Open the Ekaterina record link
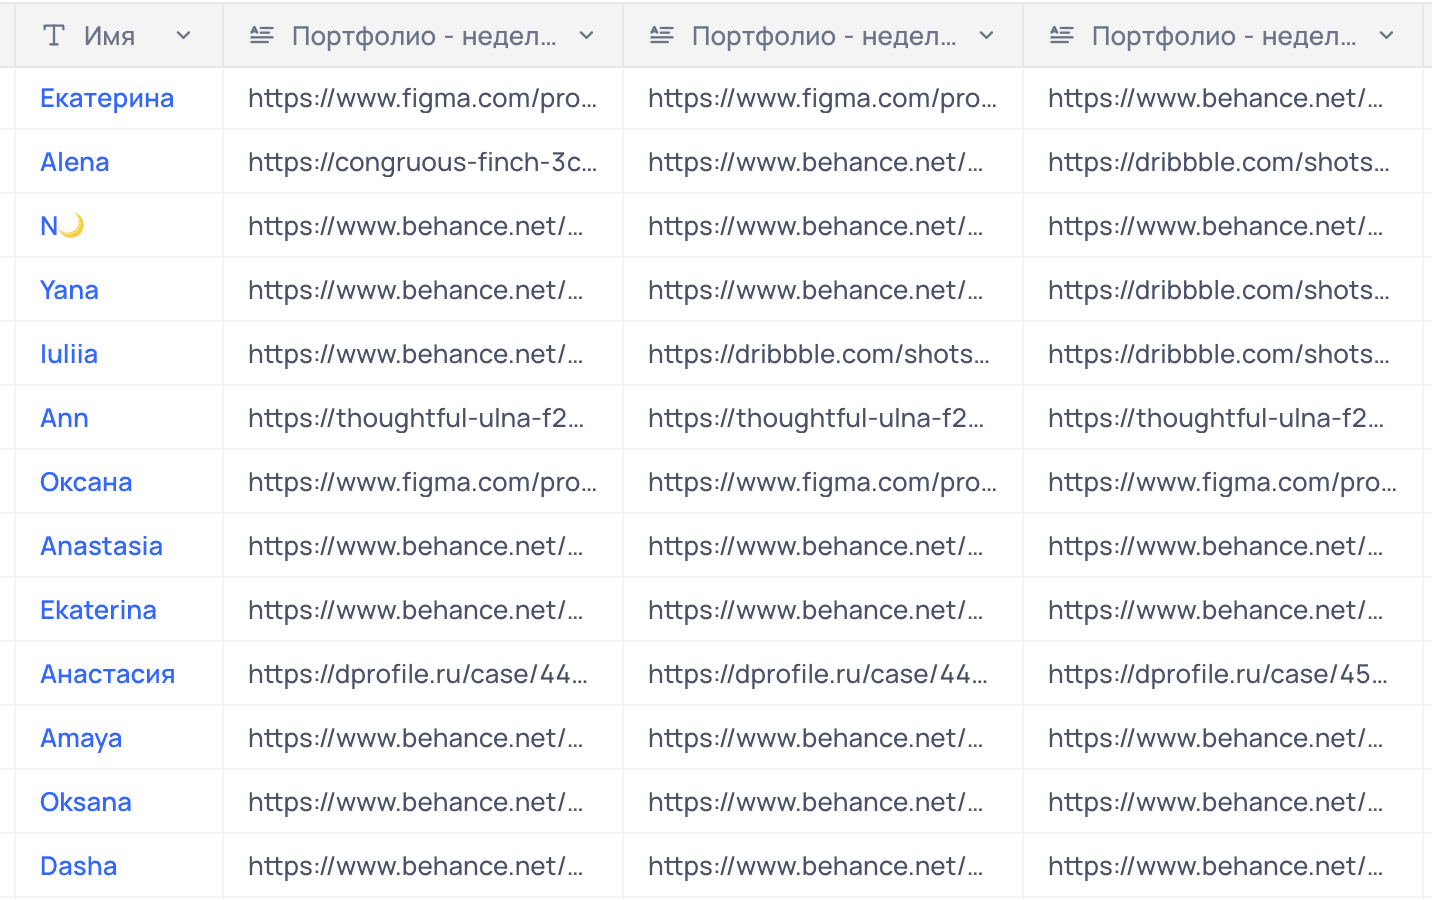 98,610
